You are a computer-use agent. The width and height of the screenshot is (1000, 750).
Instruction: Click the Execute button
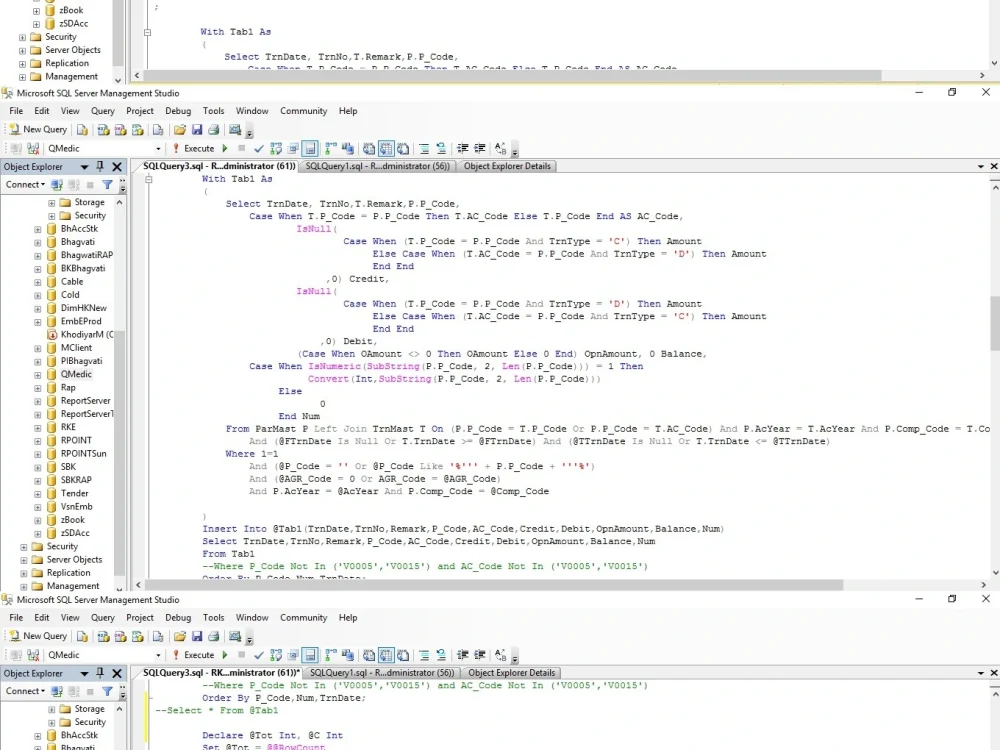click(x=200, y=147)
